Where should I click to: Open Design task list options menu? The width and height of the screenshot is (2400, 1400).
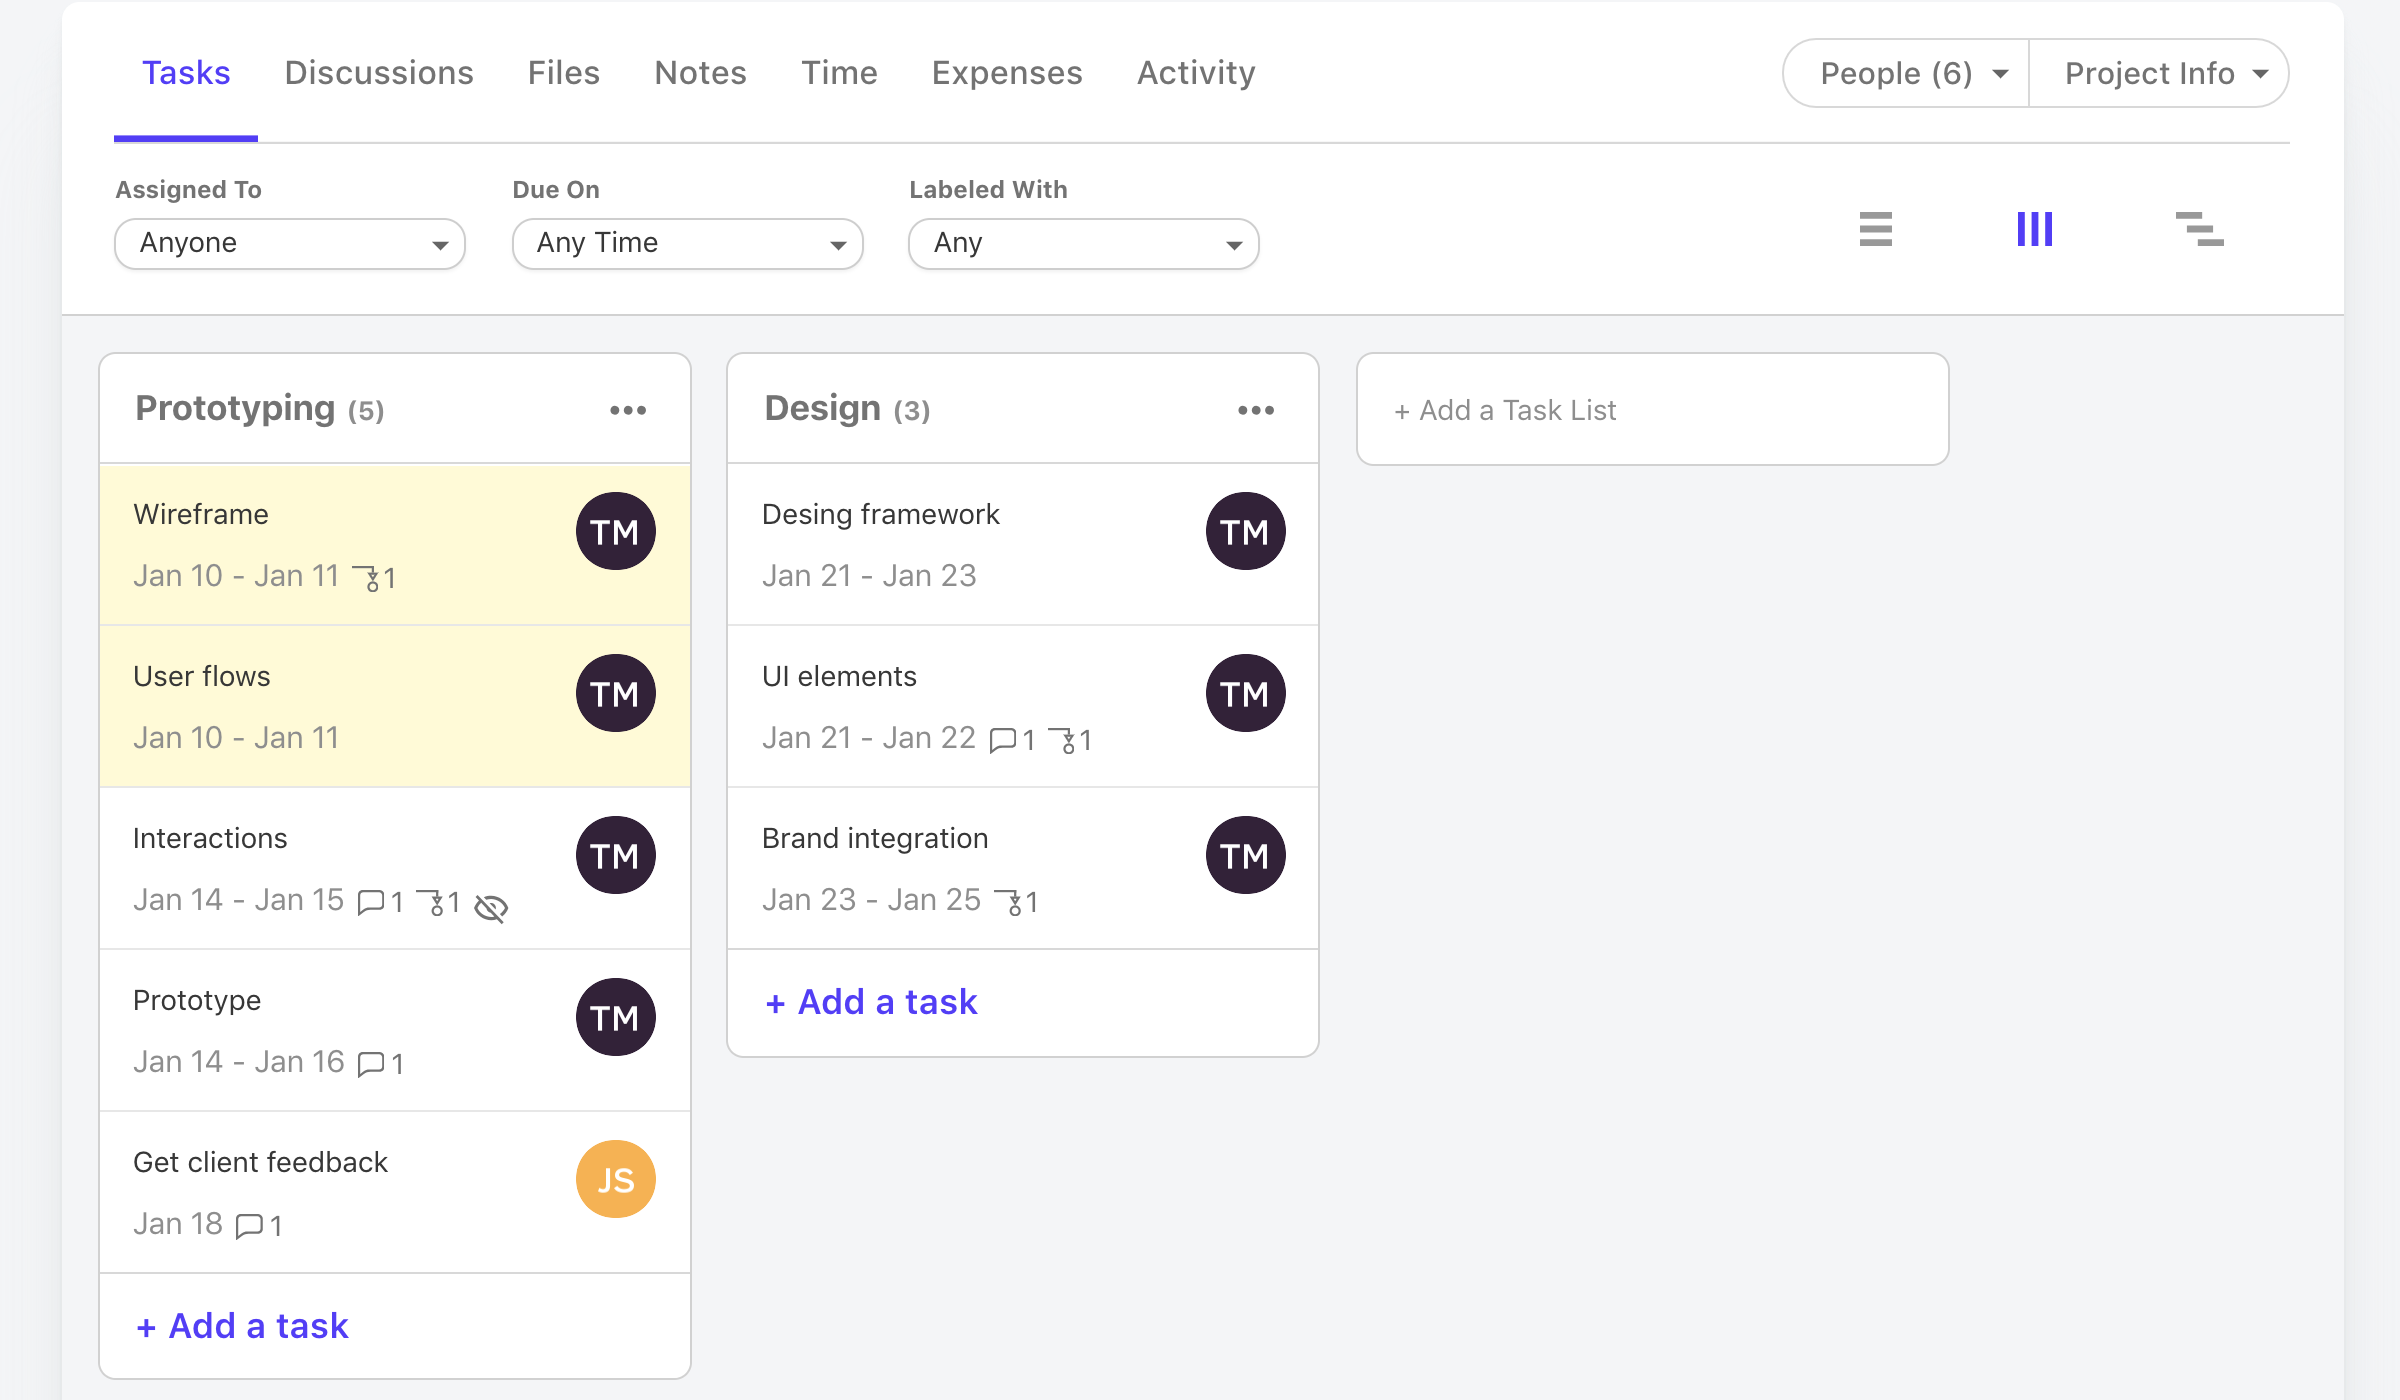(1257, 410)
